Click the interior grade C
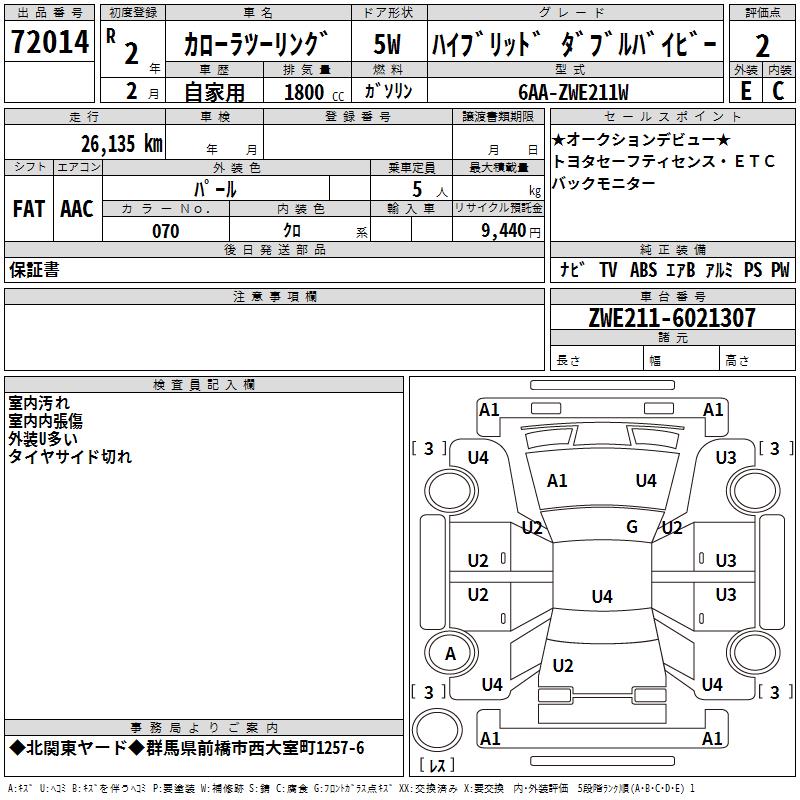The height and width of the screenshot is (800, 800). [x=778, y=91]
